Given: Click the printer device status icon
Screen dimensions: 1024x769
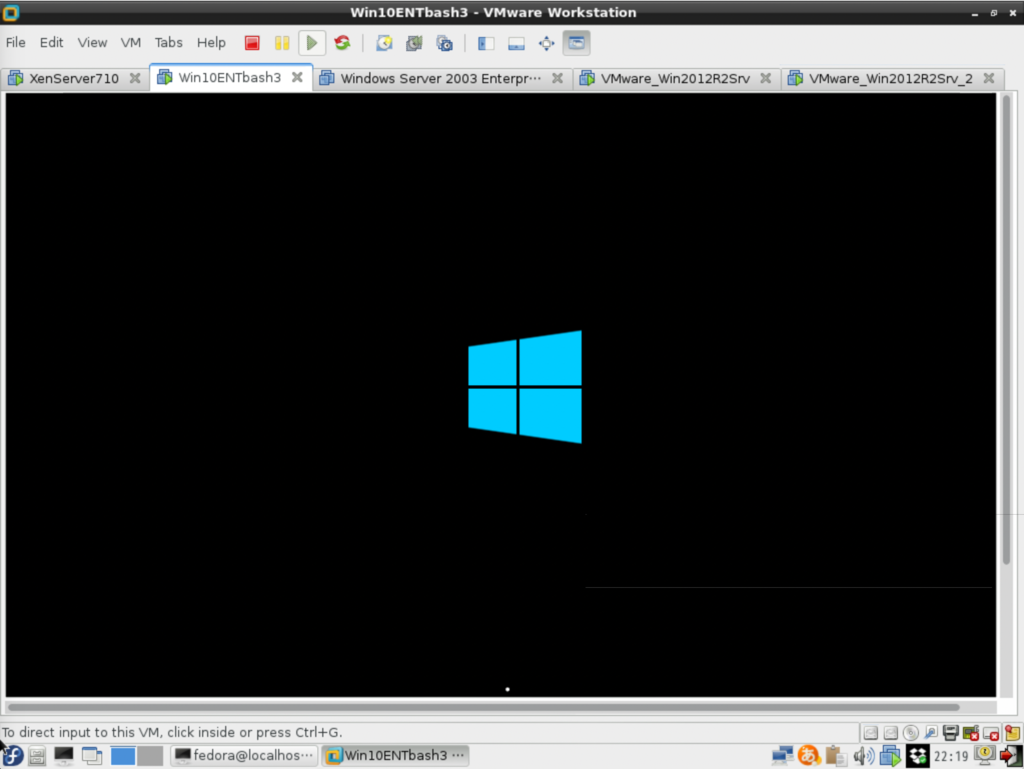Looking at the screenshot, I should [x=951, y=732].
